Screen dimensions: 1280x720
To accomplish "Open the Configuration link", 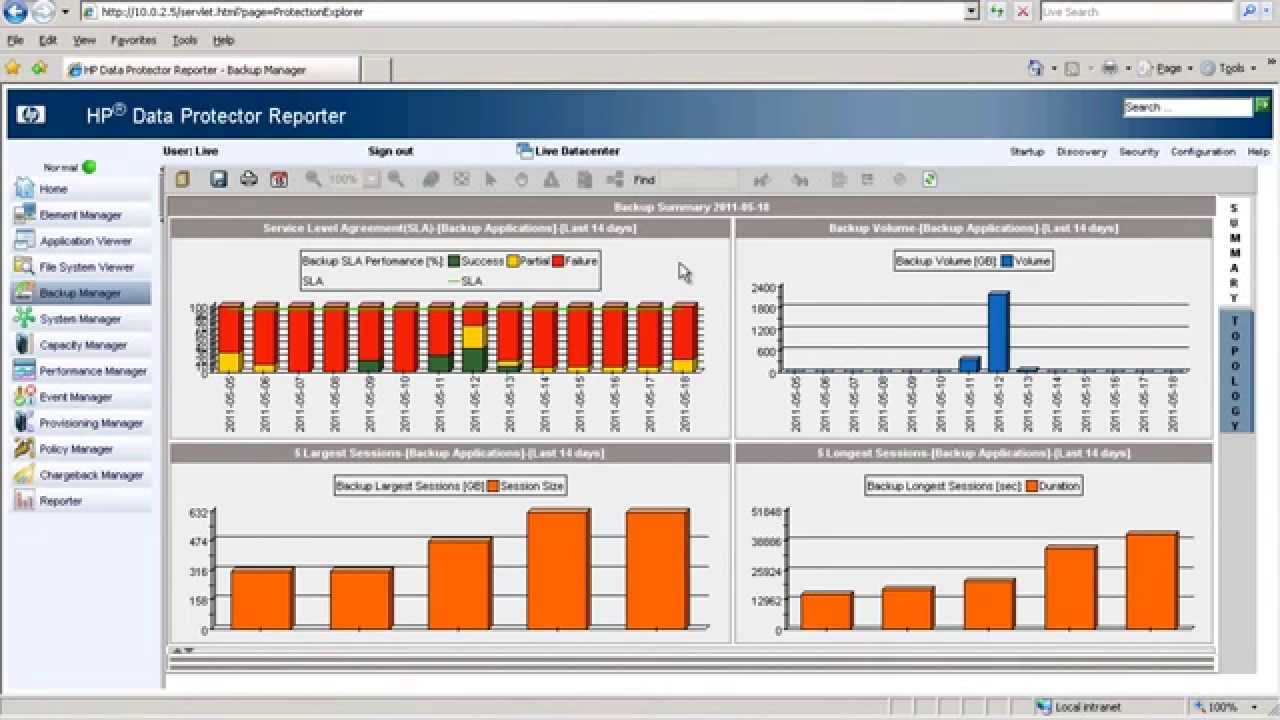I will click(1203, 152).
